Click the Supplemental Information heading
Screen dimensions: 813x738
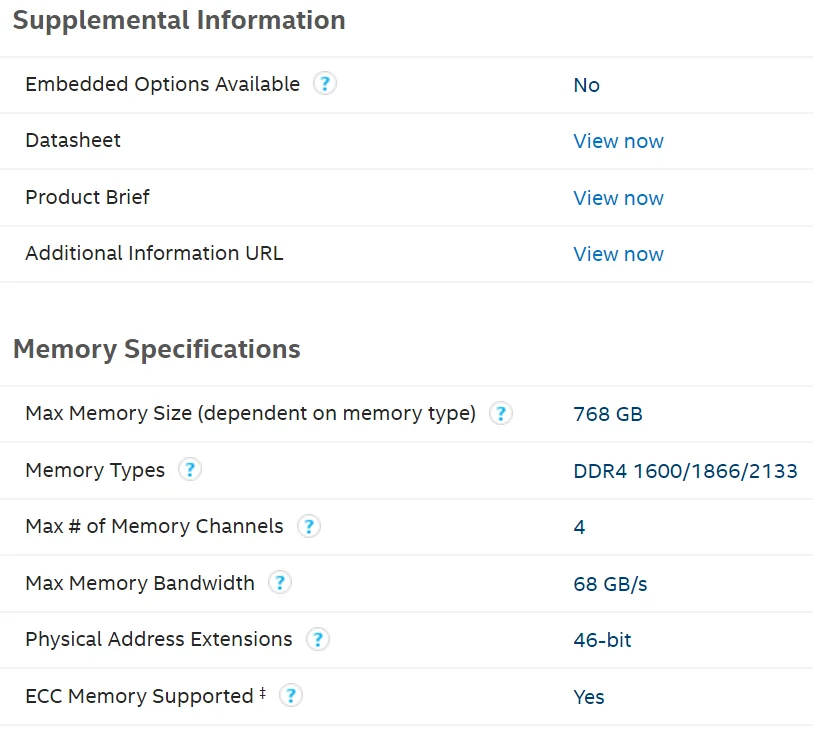(x=179, y=20)
